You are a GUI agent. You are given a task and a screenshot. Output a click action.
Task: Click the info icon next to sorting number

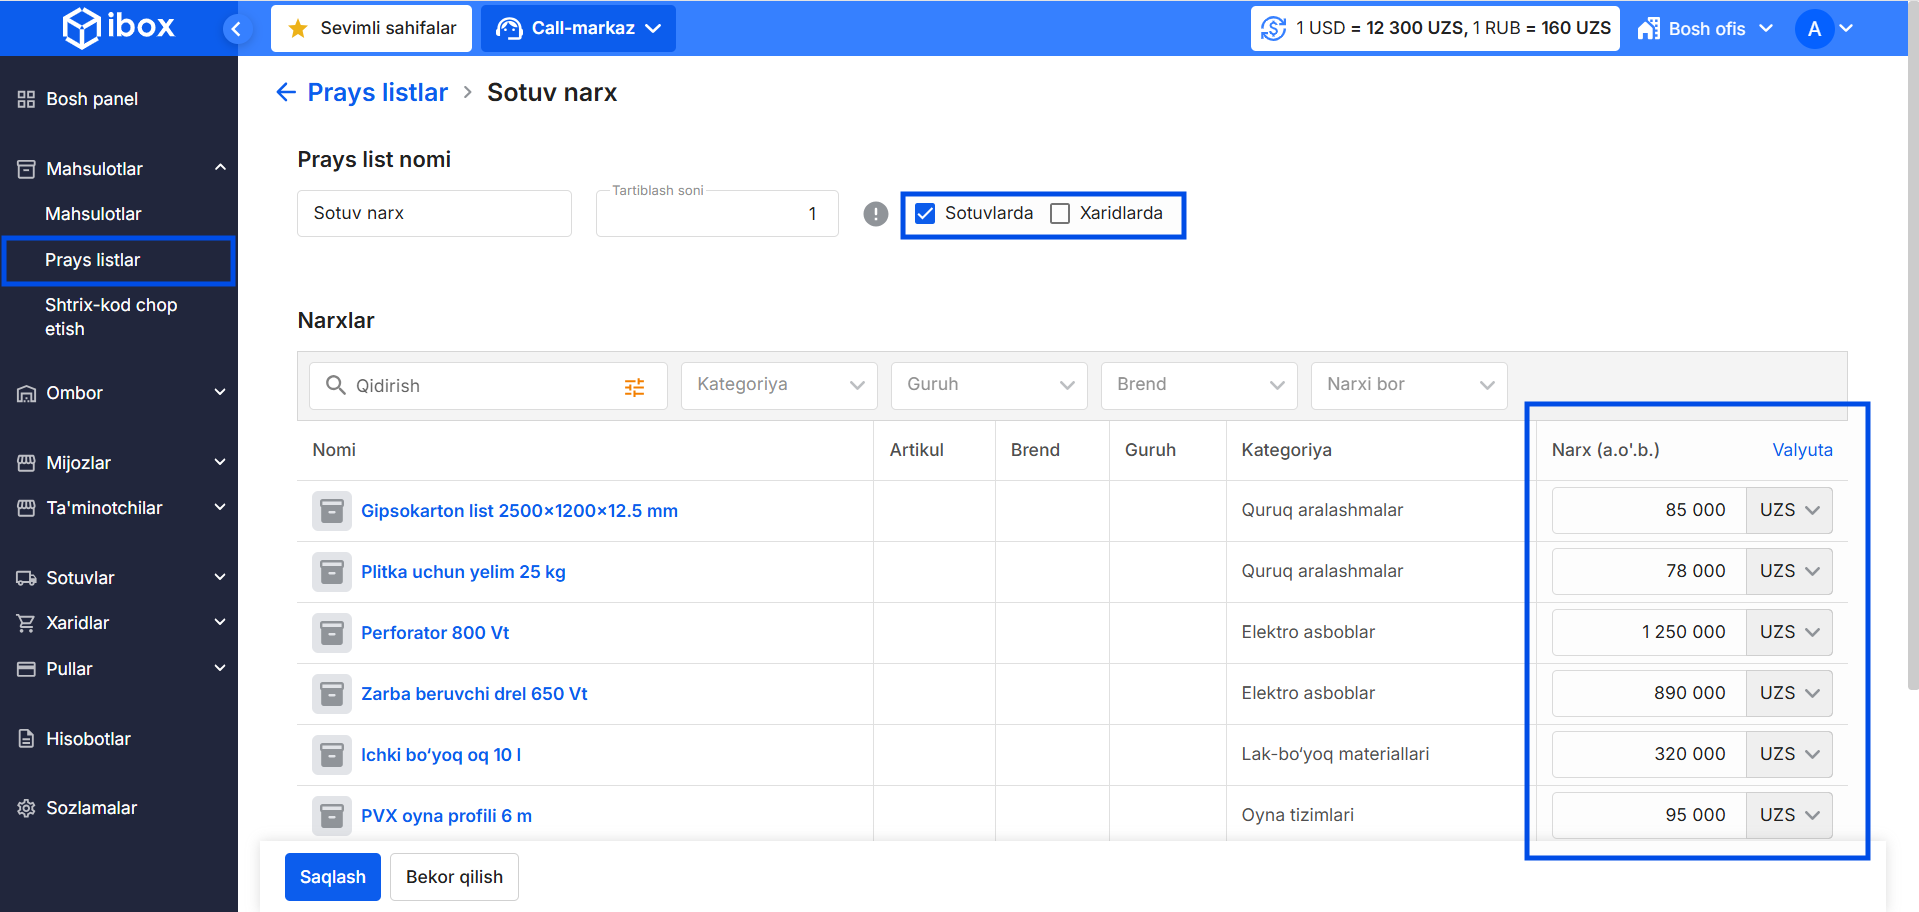click(875, 214)
